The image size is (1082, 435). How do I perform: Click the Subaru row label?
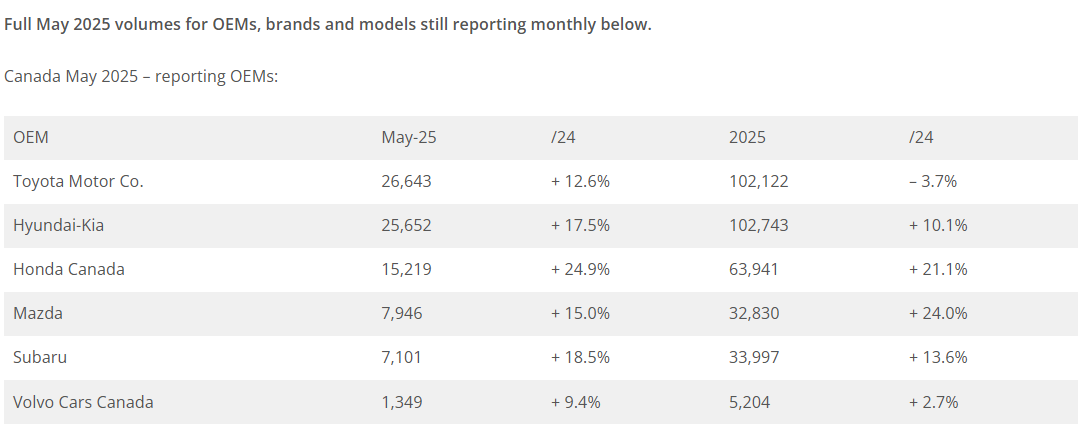(40, 358)
